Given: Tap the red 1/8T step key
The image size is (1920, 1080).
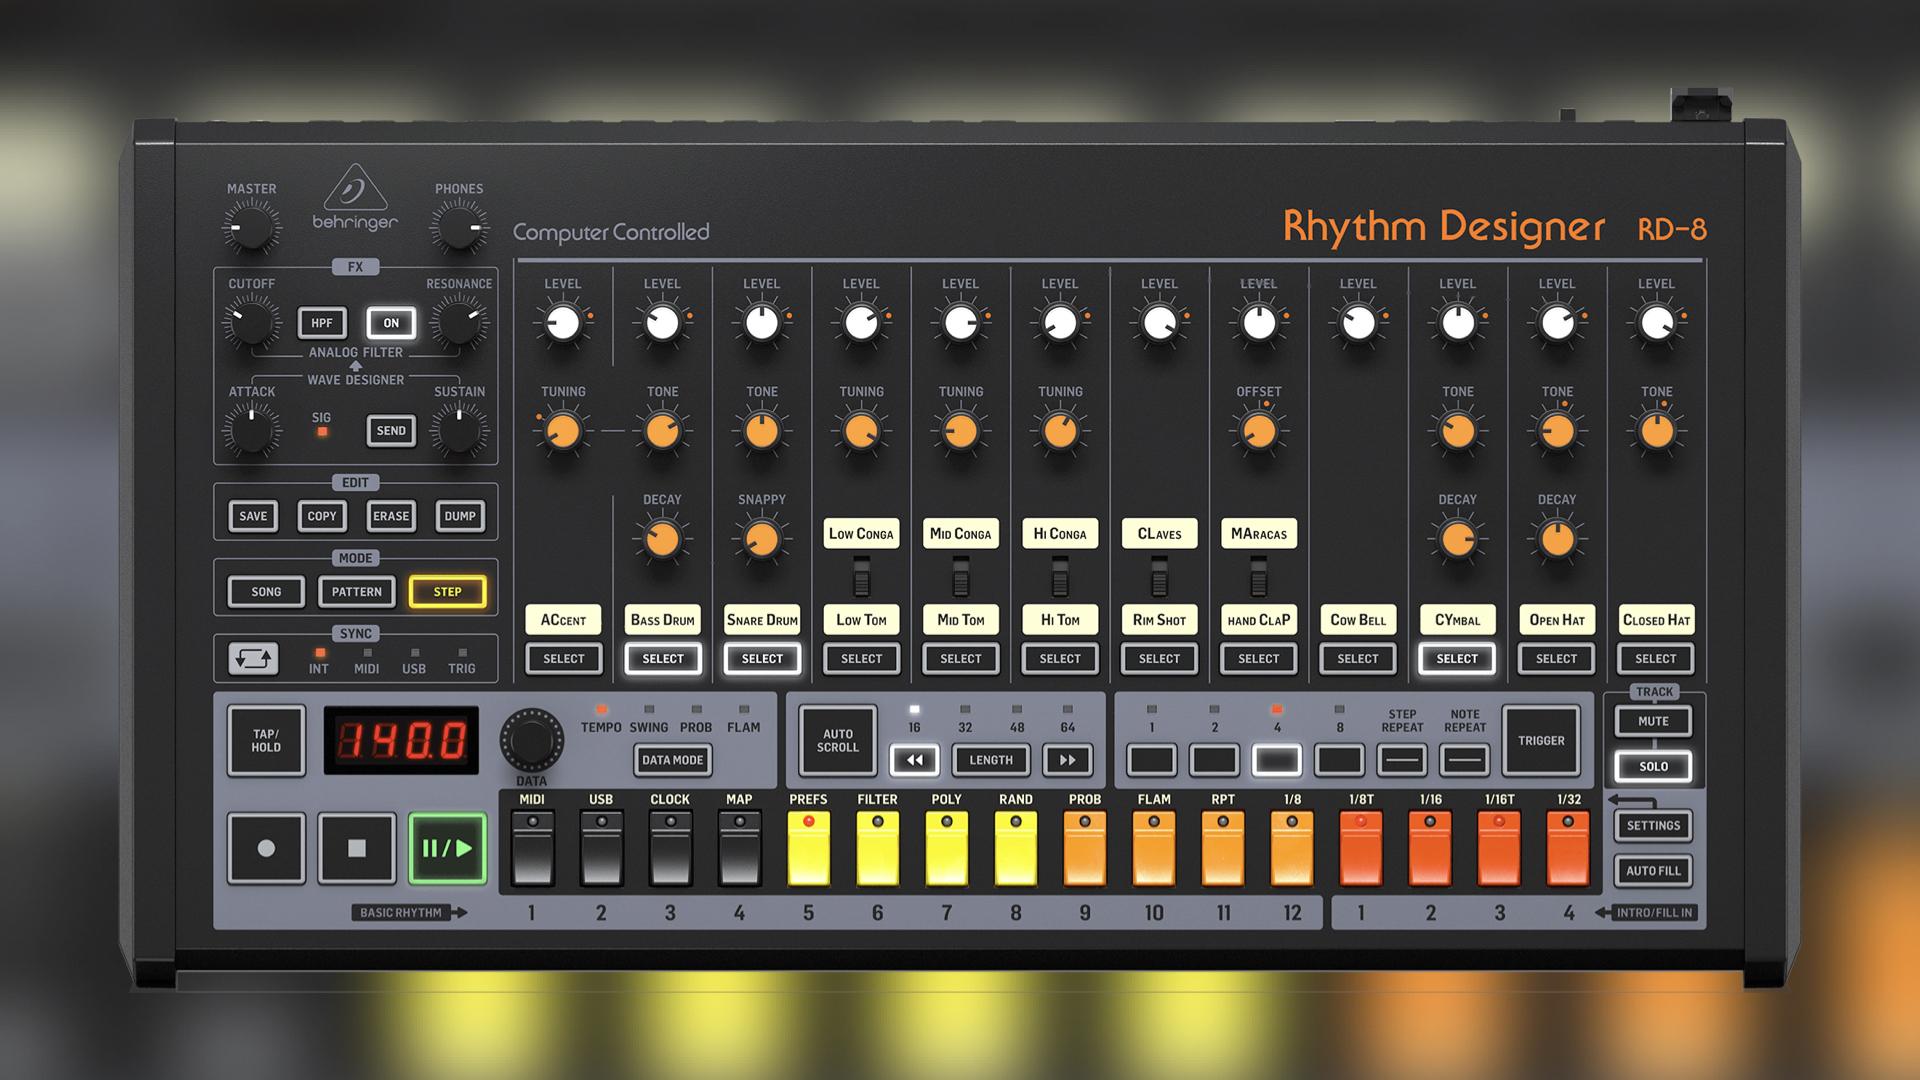Looking at the screenshot, I should pos(1361,849).
